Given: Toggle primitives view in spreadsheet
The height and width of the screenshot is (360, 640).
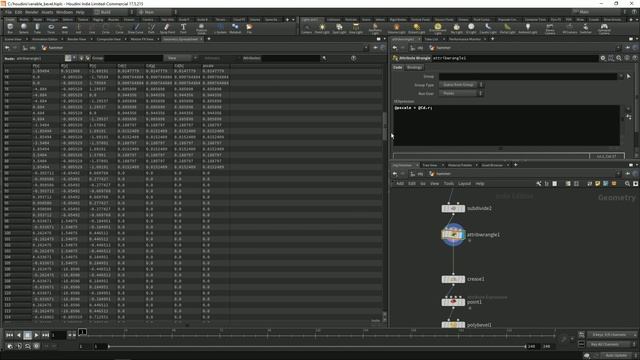Looking at the screenshot, I should [x=81, y=58].
